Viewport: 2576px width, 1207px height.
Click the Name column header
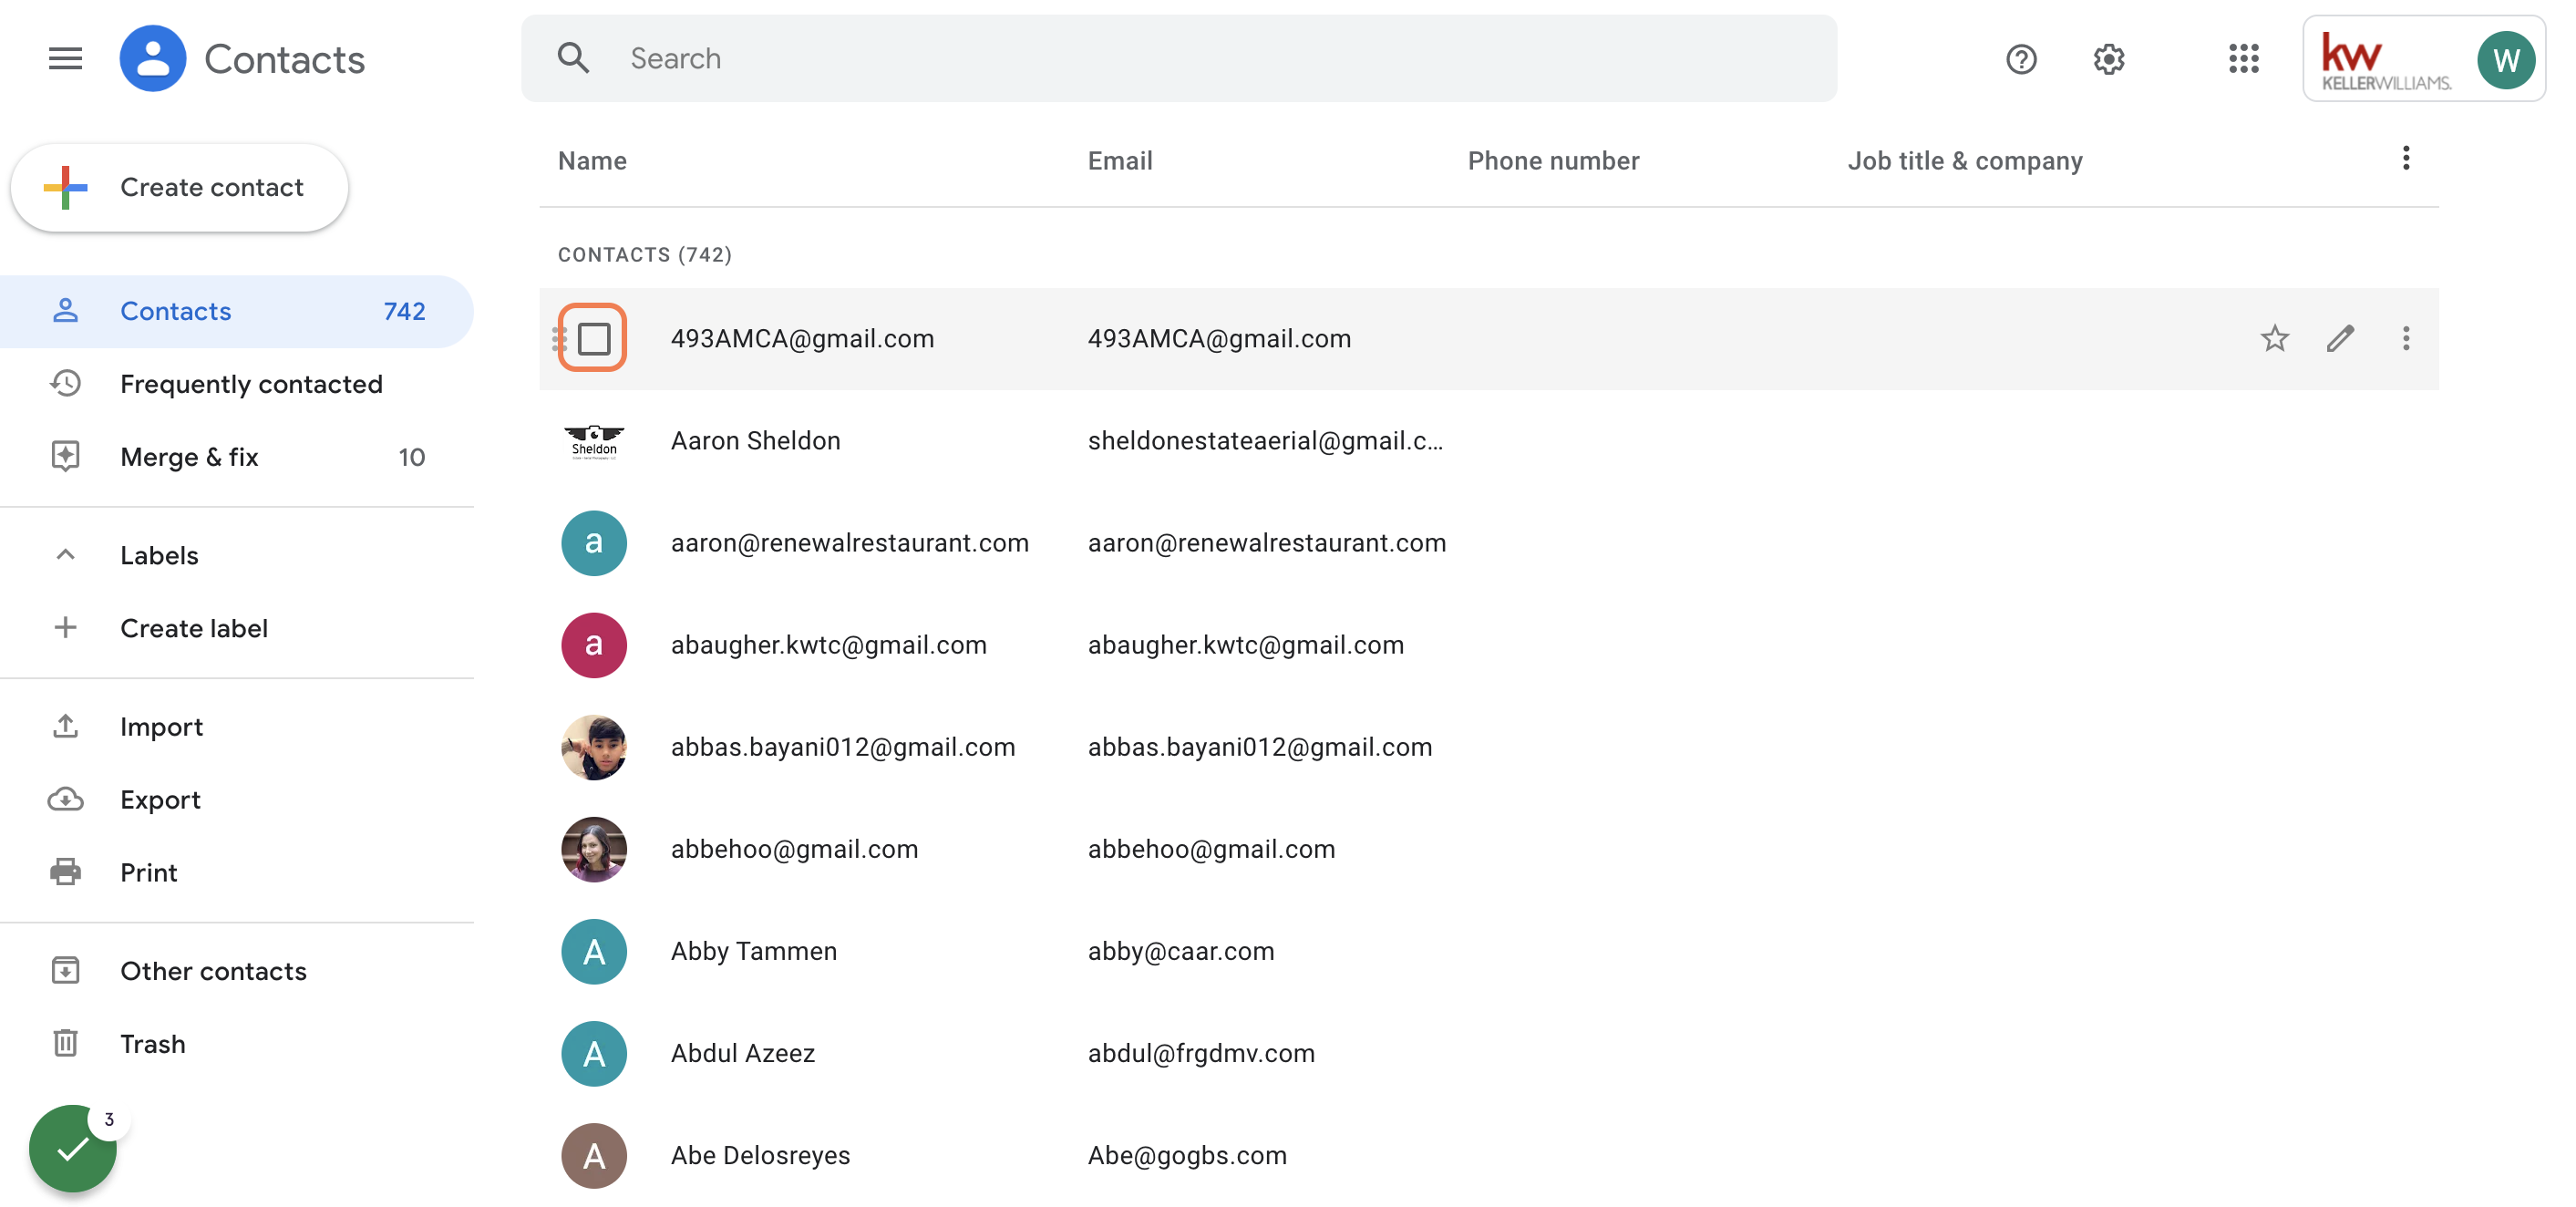coord(592,160)
